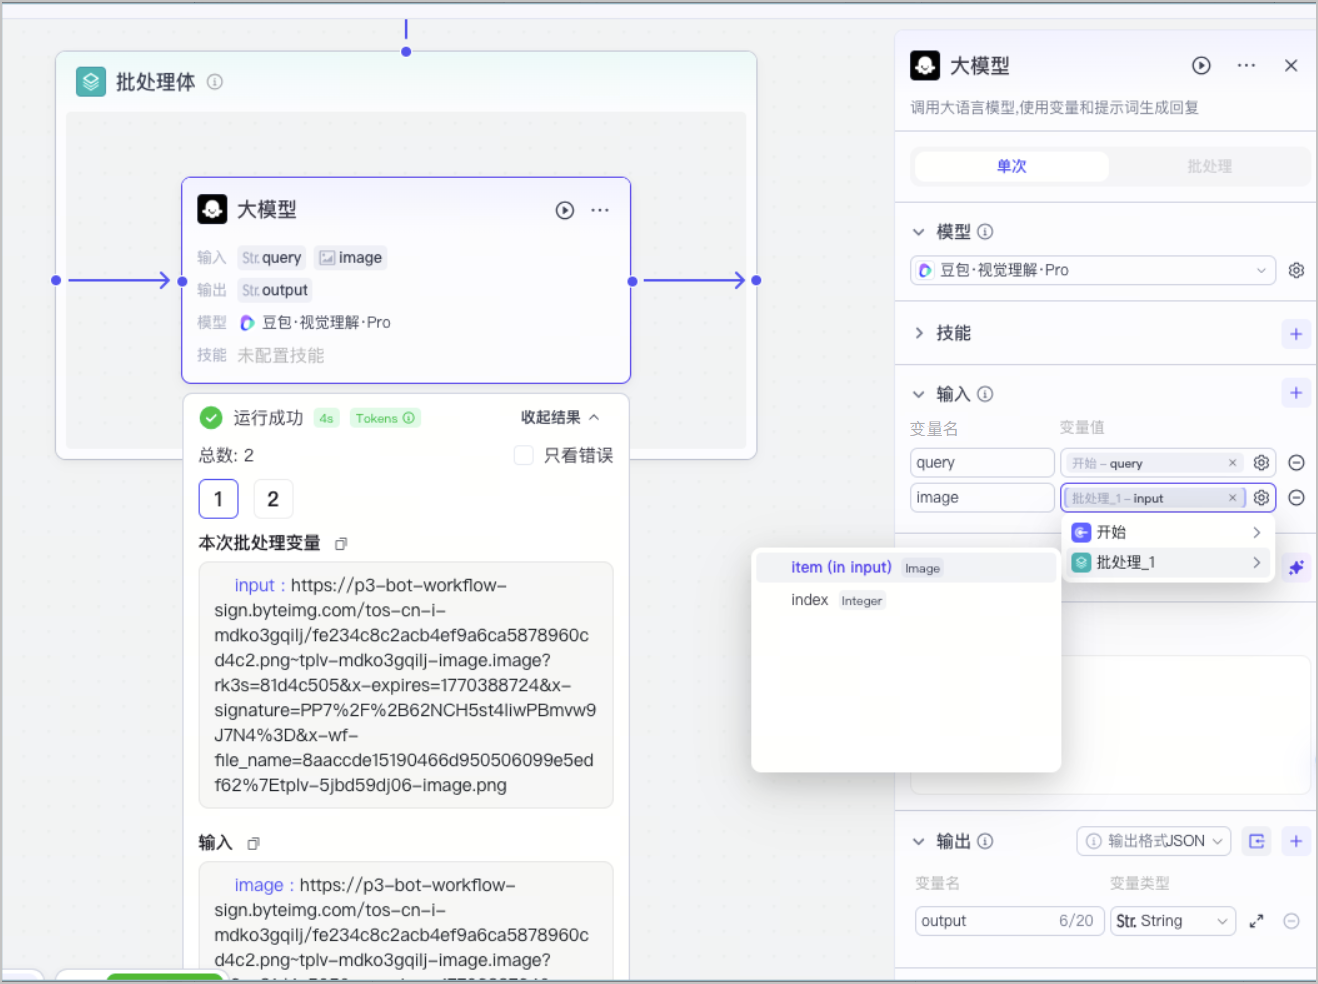
Task: Click image input tag on node
Action: (x=350, y=258)
